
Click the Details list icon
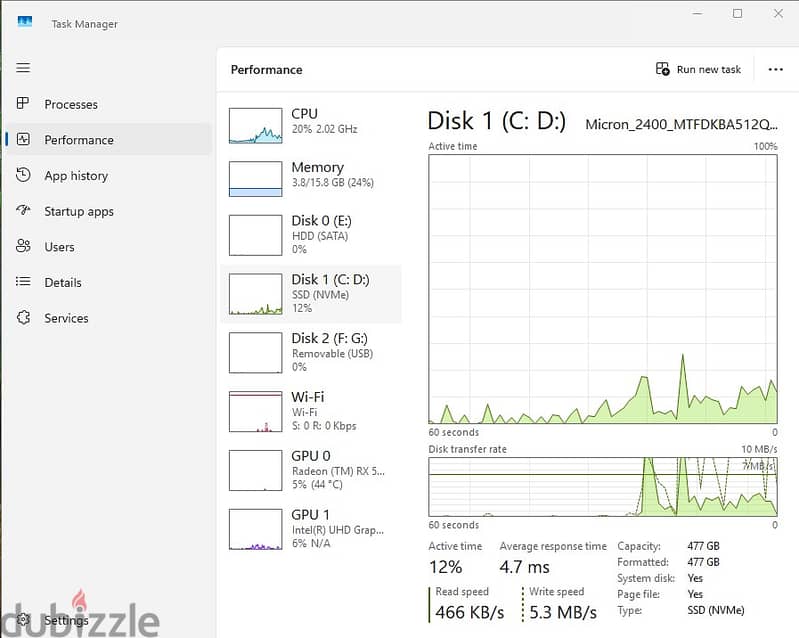pyautogui.click(x=23, y=281)
